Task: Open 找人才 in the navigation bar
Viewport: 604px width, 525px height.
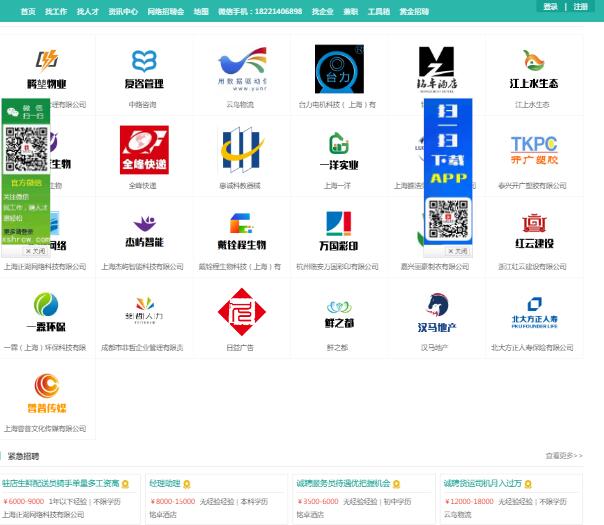Action: 88,12
